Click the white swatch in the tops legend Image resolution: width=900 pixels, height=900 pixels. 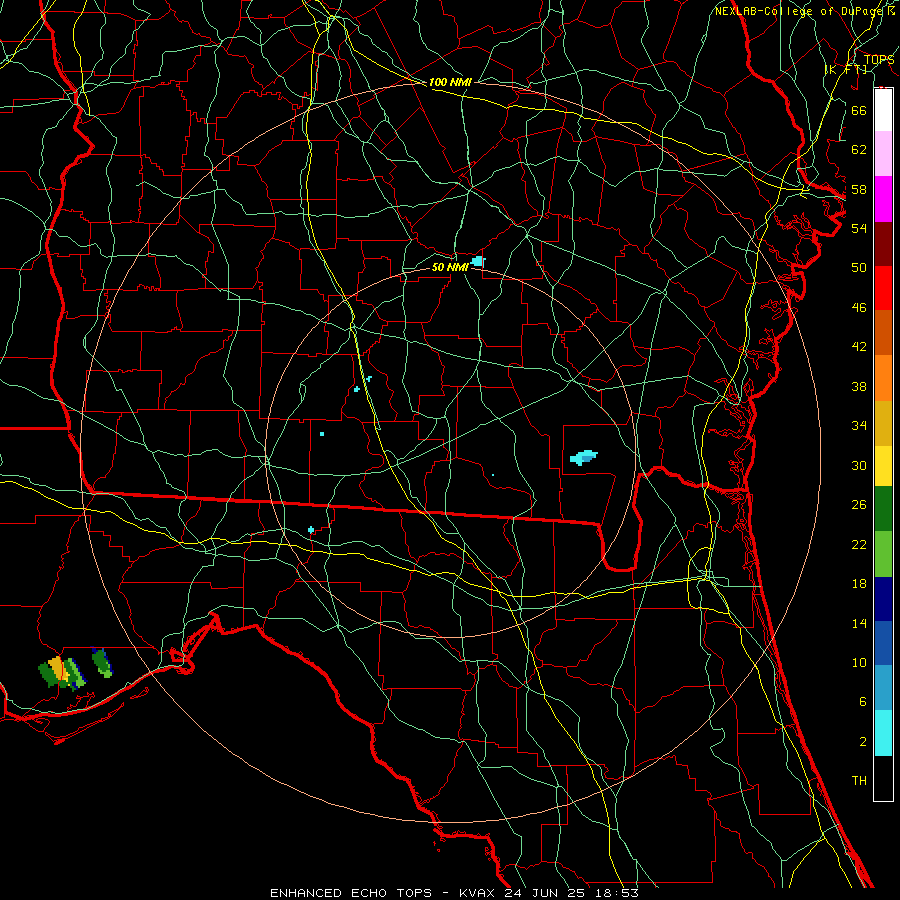(x=883, y=110)
